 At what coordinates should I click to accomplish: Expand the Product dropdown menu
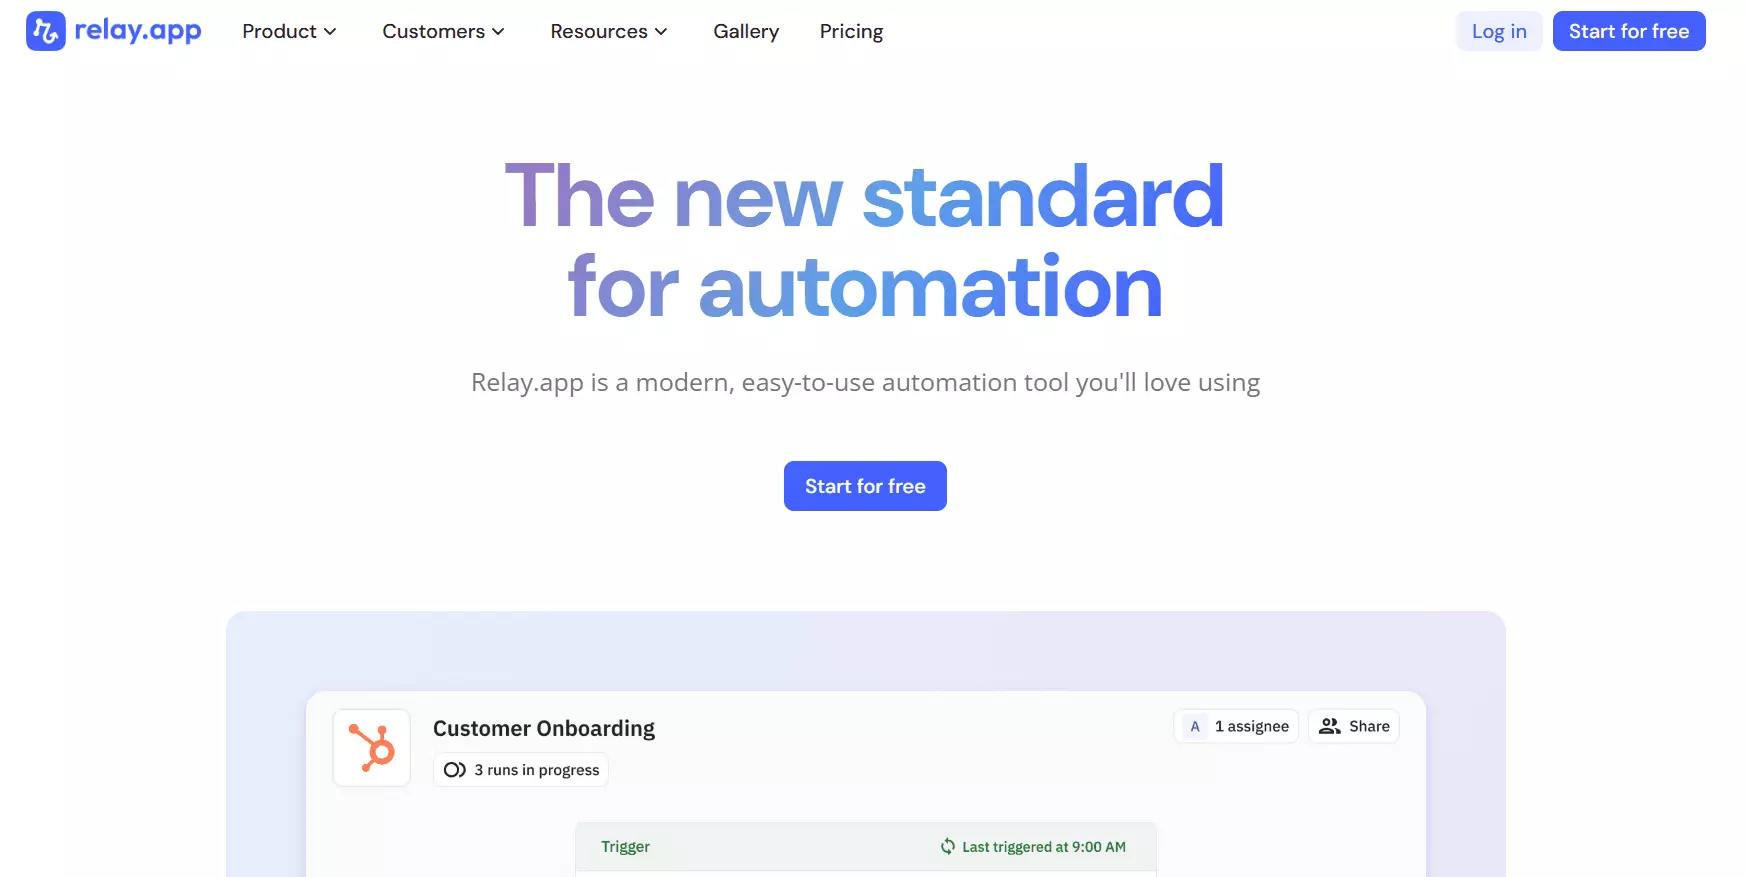point(289,31)
